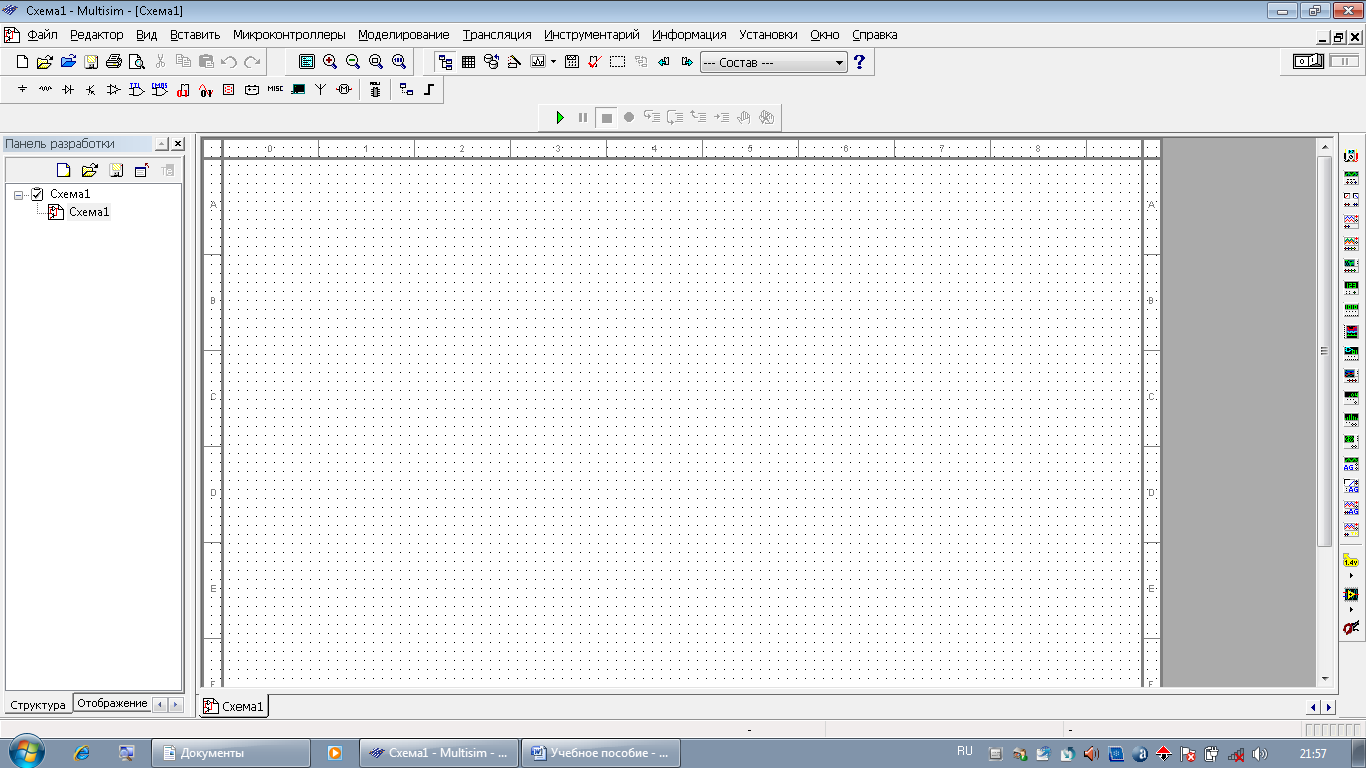Create new file from the main toolbar
1366x768 pixels.
tap(22, 61)
